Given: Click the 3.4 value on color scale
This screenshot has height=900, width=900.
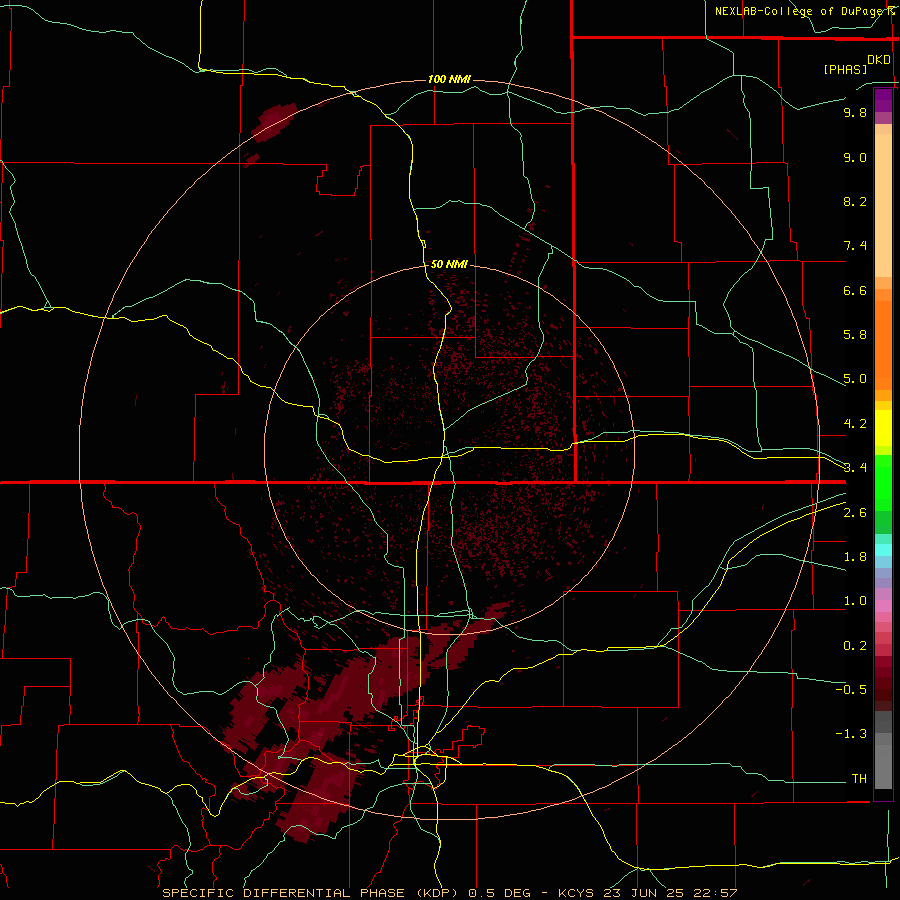Looking at the screenshot, I should (855, 468).
